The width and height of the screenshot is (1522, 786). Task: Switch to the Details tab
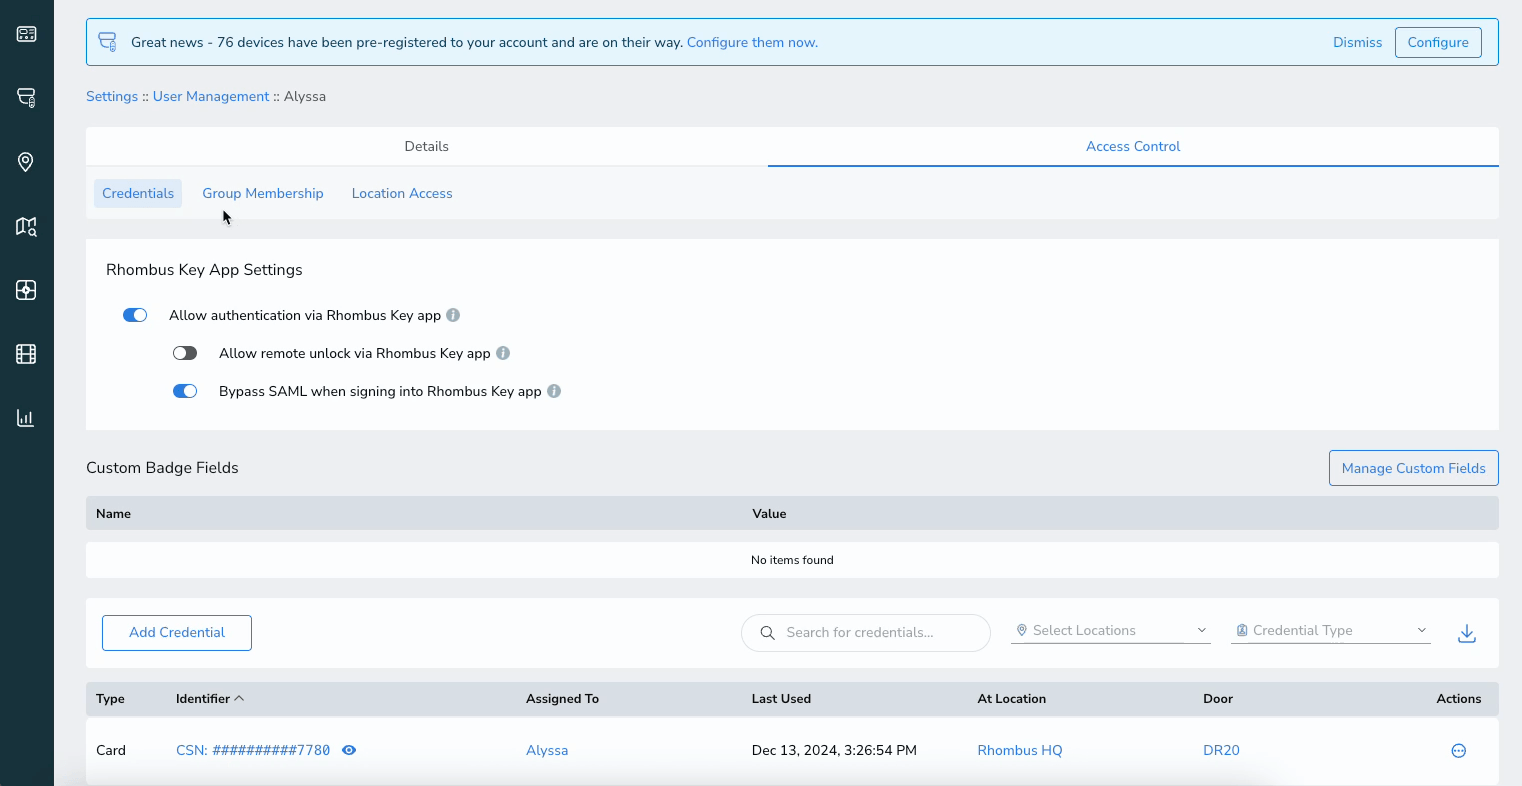tap(427, 146)
